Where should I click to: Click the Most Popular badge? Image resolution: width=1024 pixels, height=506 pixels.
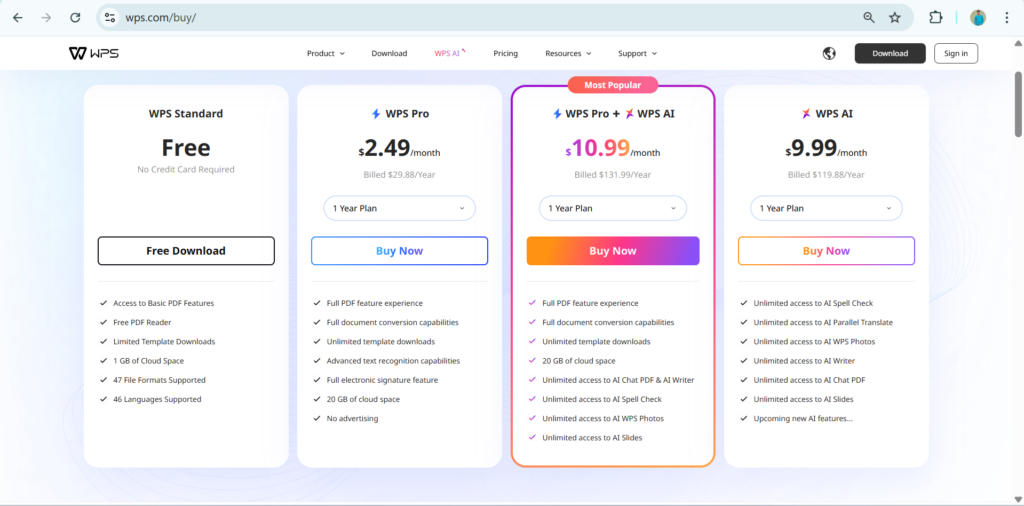click(613, 85)
